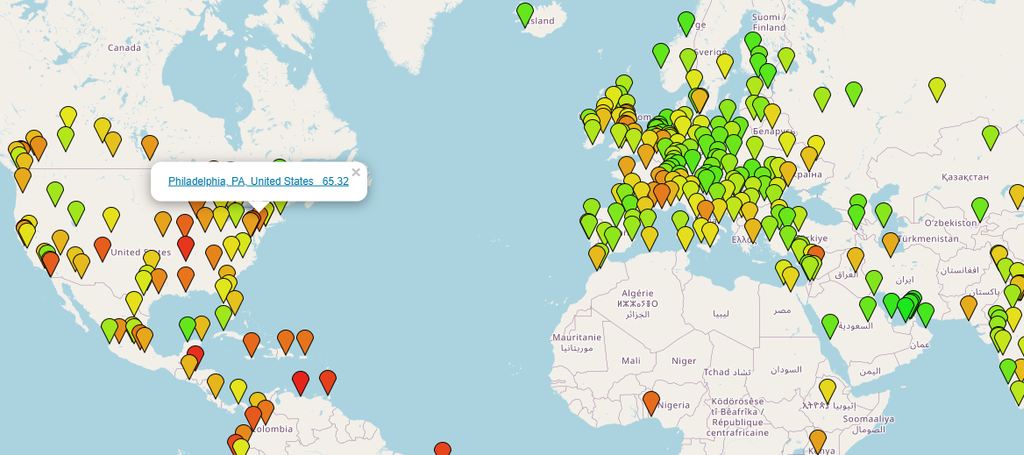Select bright green marker on Yucatán peninsula
The image size is (1024, 455).
[x=187, y=328]
